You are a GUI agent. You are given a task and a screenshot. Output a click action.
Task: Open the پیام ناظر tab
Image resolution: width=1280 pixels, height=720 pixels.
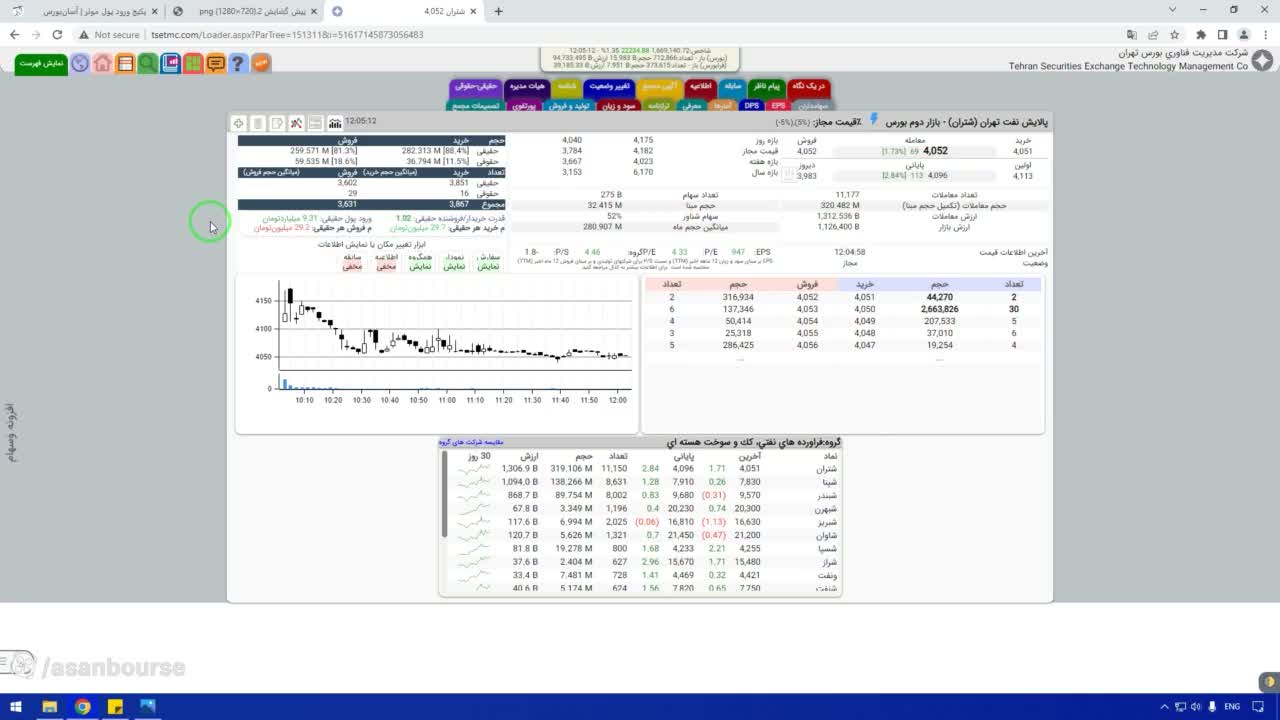pyautogui.click(x=767, y=87)
